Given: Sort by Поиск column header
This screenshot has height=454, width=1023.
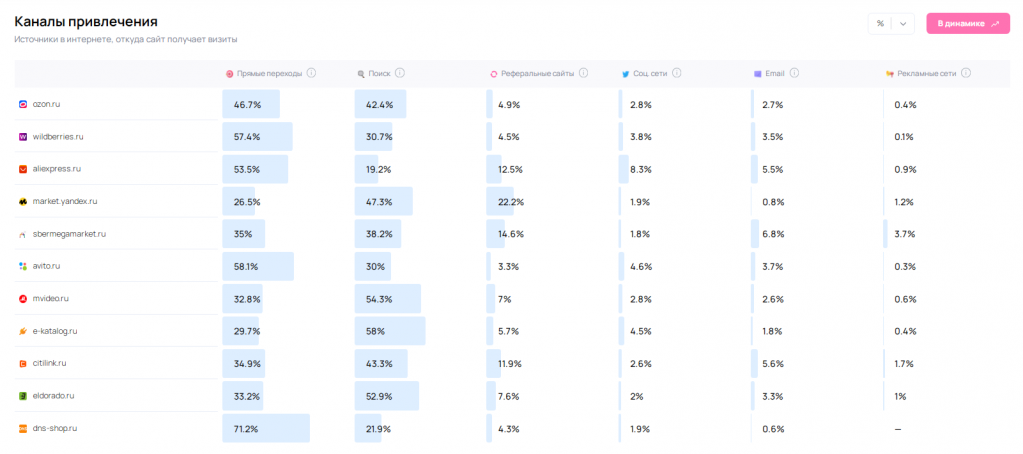Looking at the screenshot, I should tap(379, 73).
